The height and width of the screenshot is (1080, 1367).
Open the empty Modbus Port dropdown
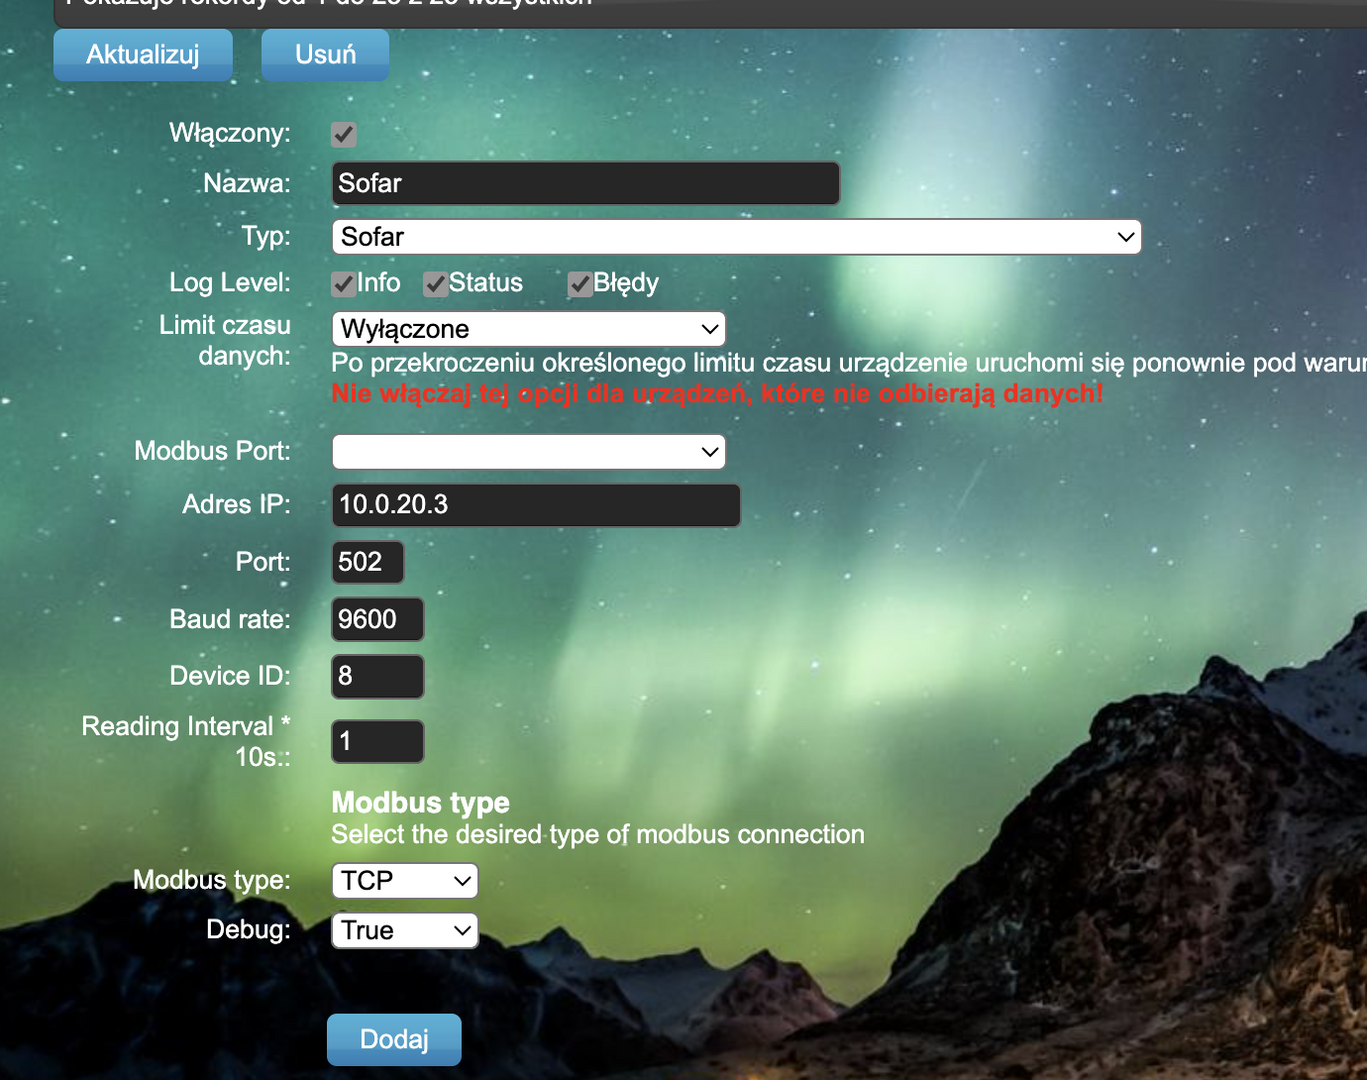tap(528, 451)
